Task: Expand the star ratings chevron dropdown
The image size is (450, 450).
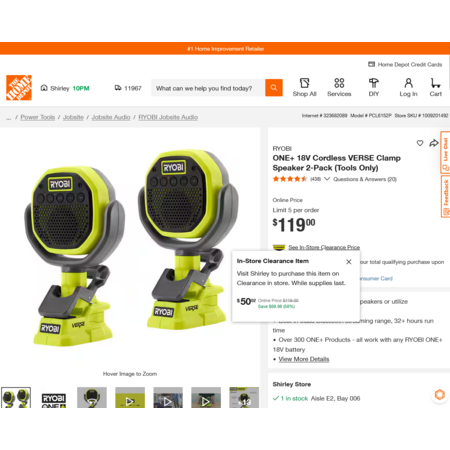Action: tap(327, 179)
